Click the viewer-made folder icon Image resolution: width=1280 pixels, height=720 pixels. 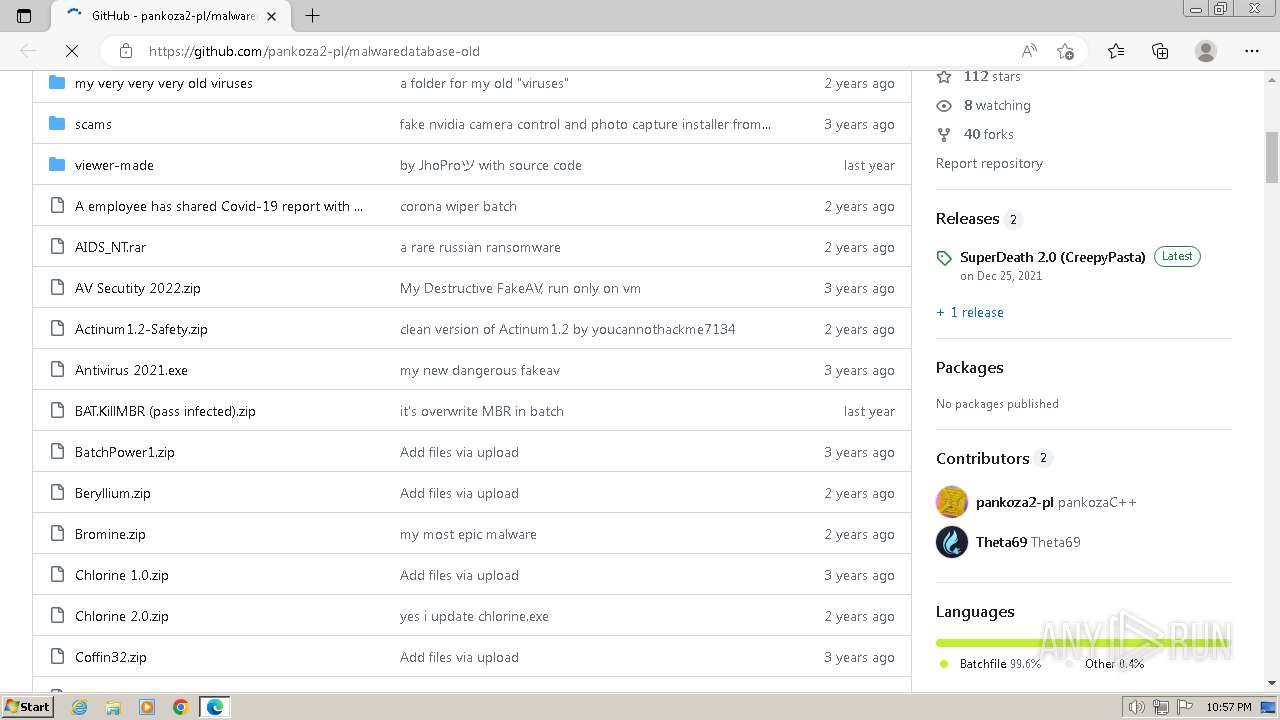point(57,165)
